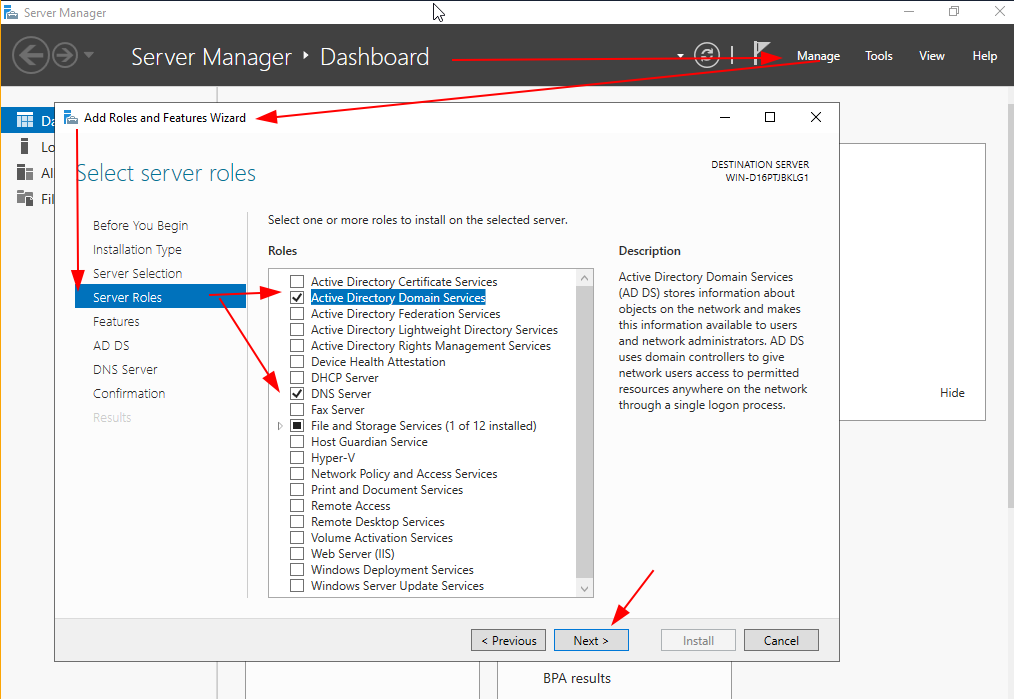This screenshot has width=1014, height=699.
Task: Check the Remote Access role
Action: pos(297,506)
